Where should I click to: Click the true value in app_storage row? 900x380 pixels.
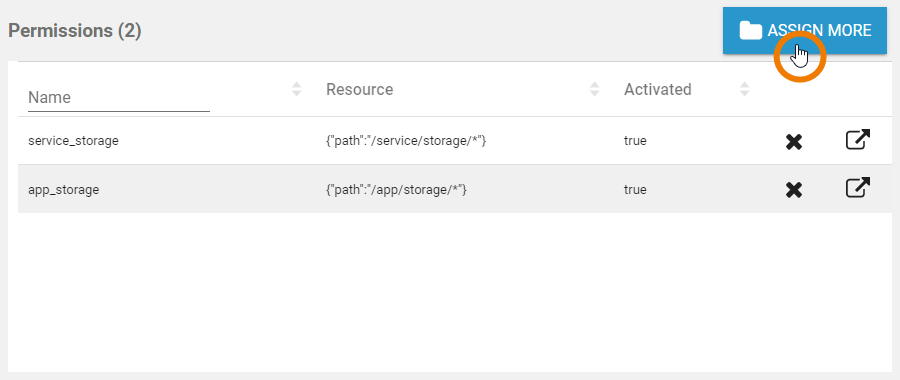pyautogui.click(x=635, y=189)
